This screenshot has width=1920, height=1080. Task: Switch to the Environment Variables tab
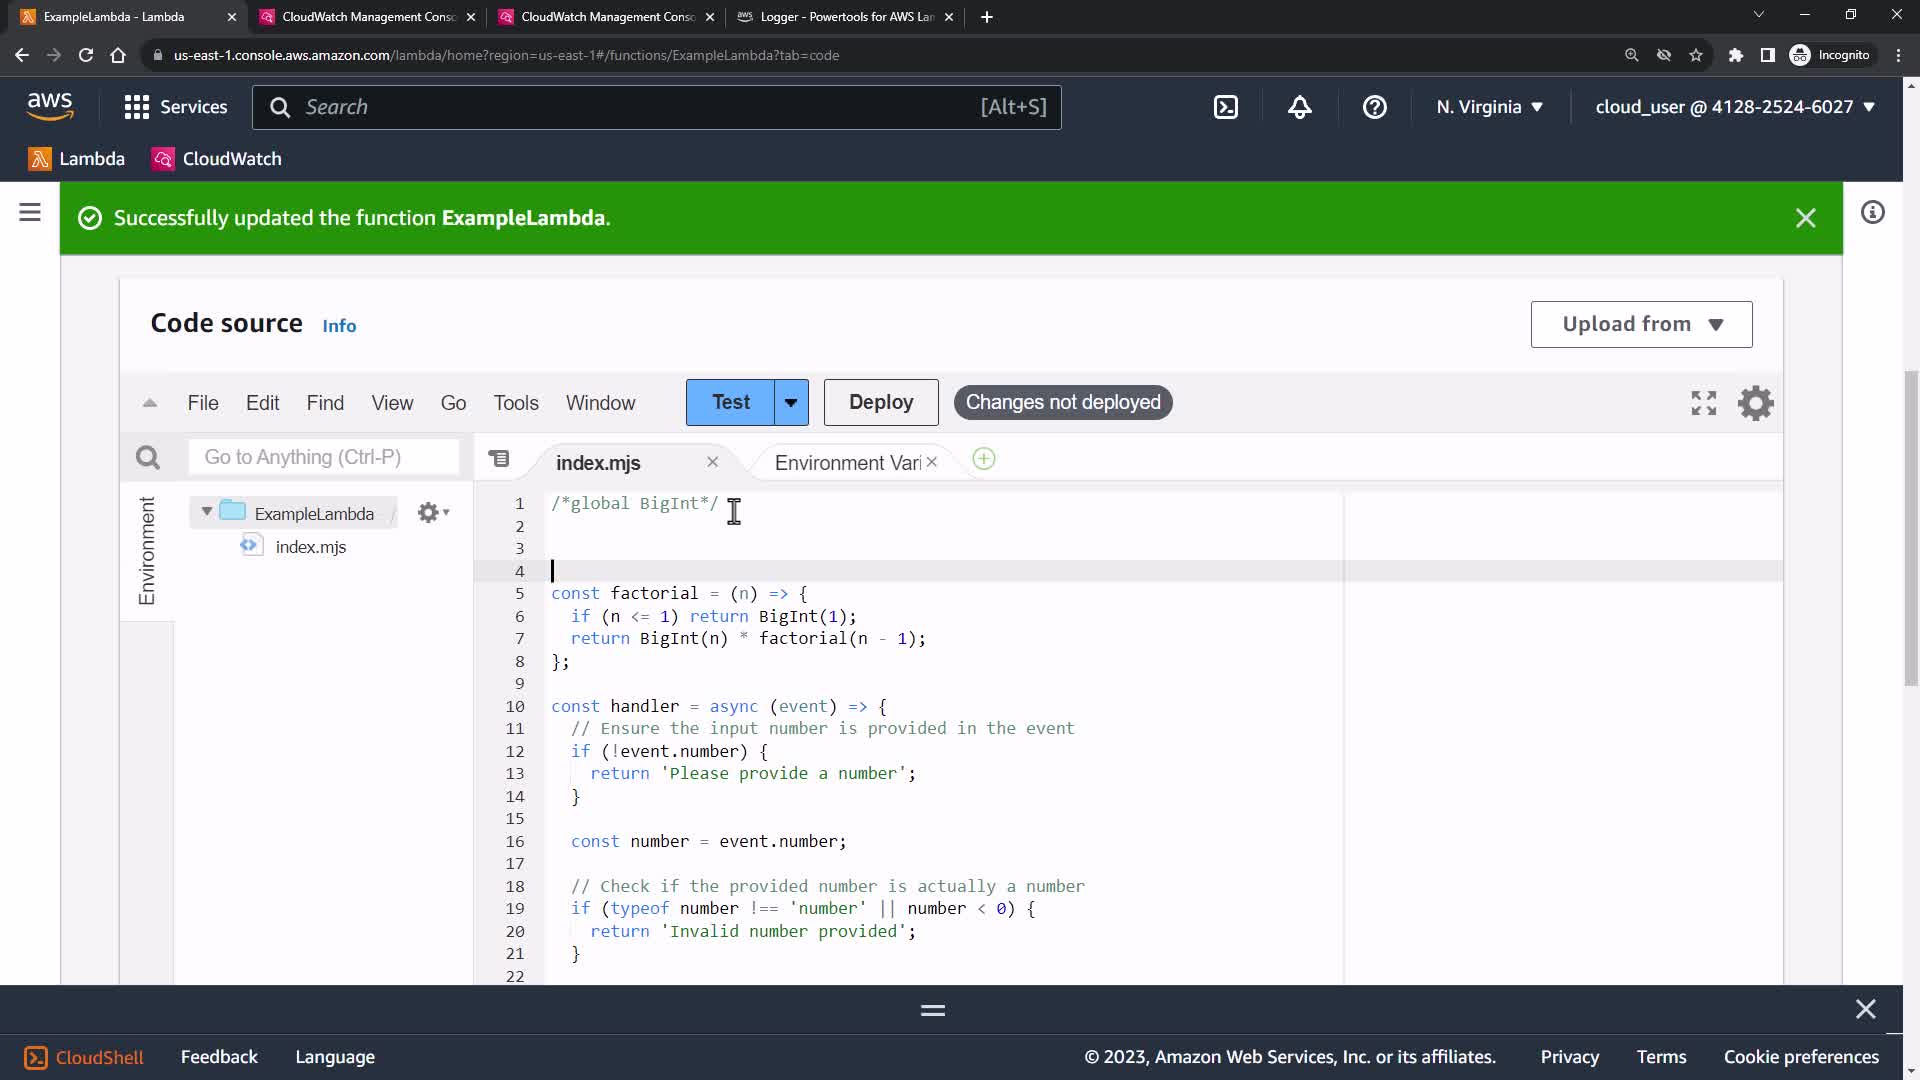point(846,463)
